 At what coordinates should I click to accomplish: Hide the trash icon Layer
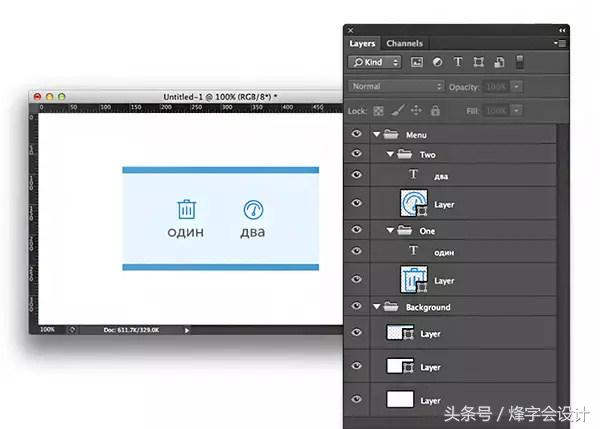click(357, 279)
